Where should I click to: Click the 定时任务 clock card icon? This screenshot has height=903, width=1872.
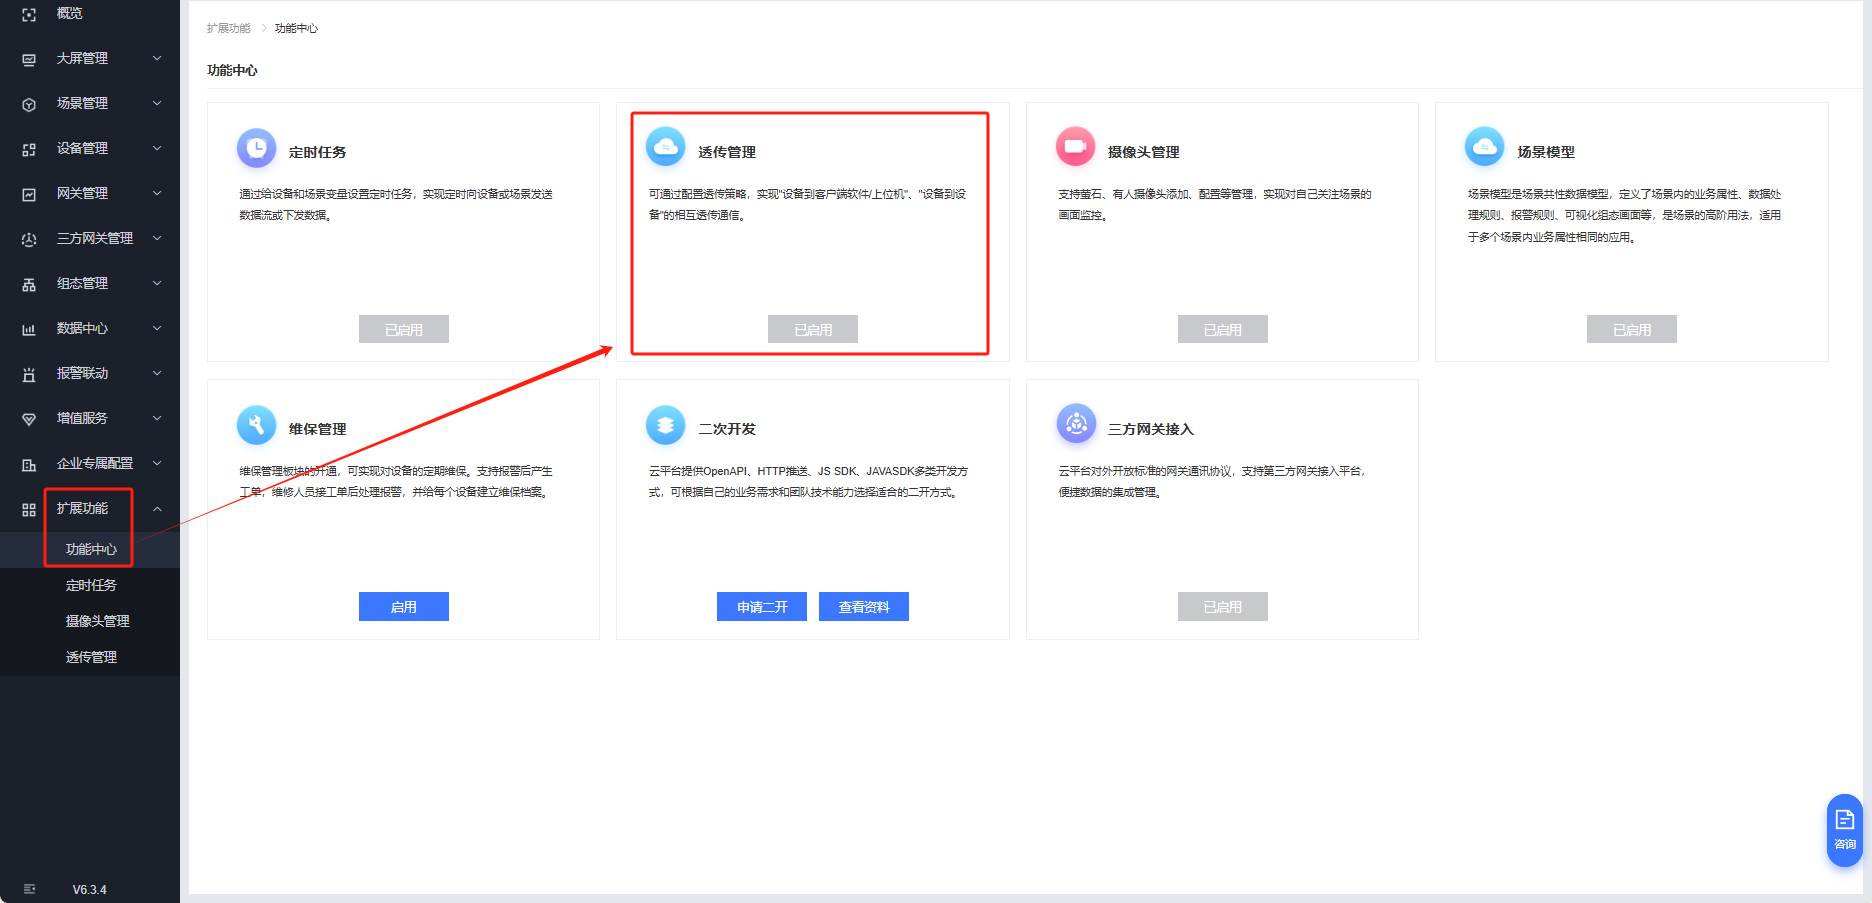coord(257,148)
